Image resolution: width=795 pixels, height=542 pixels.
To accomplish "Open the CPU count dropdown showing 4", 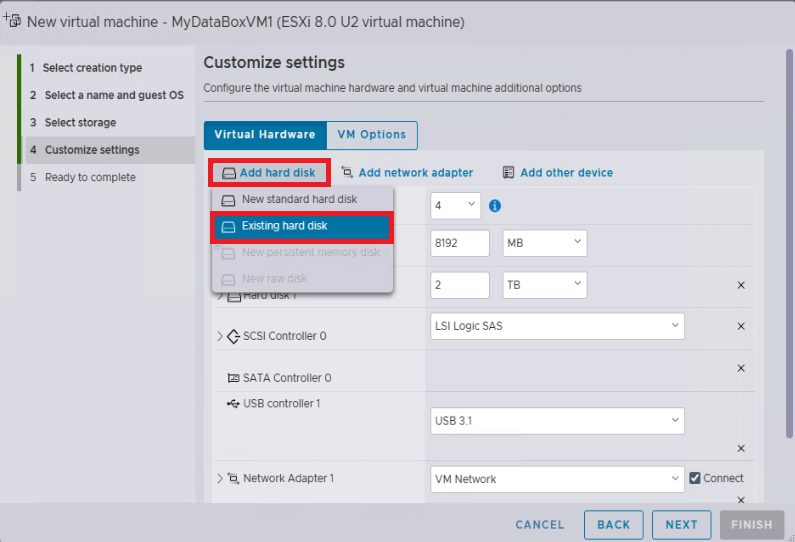I will (x=455, y=205).
